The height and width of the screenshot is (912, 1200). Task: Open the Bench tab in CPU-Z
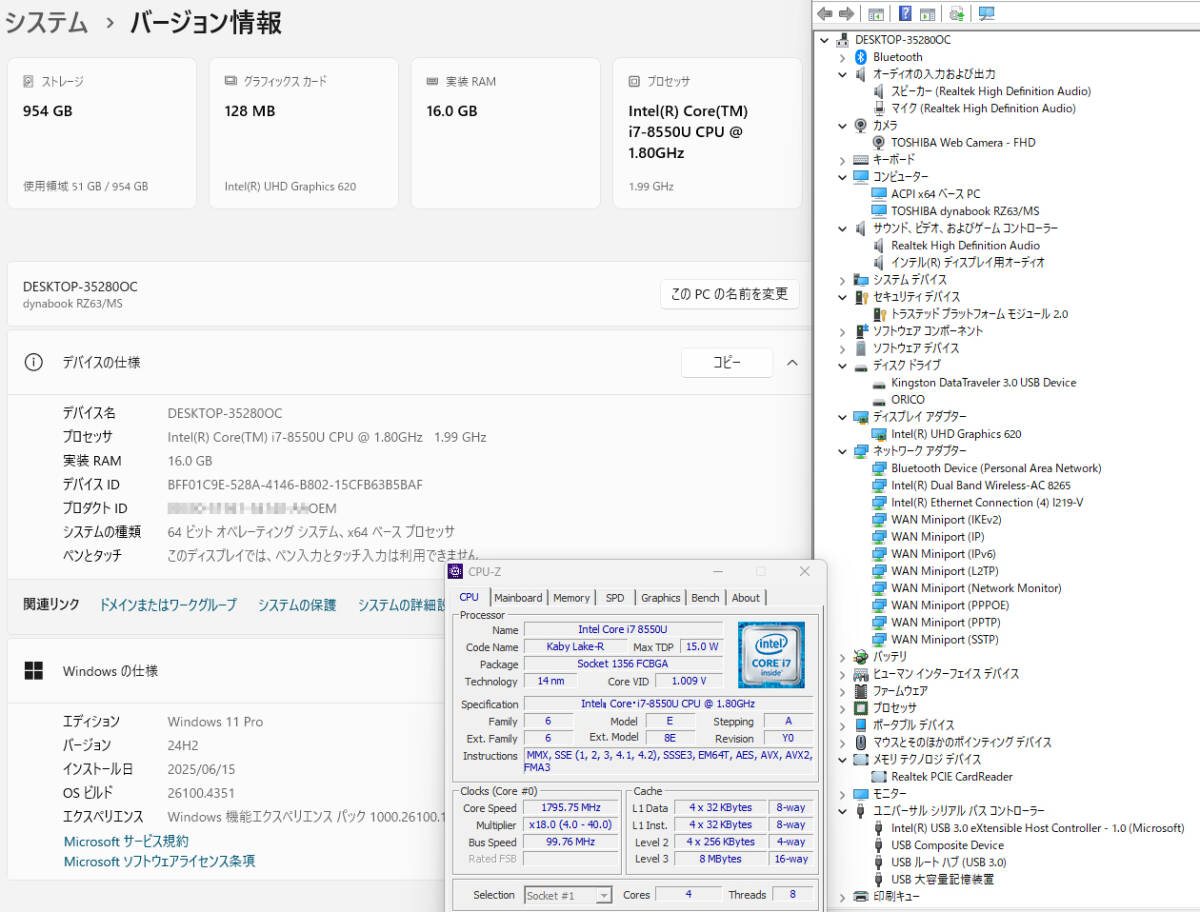705,598
